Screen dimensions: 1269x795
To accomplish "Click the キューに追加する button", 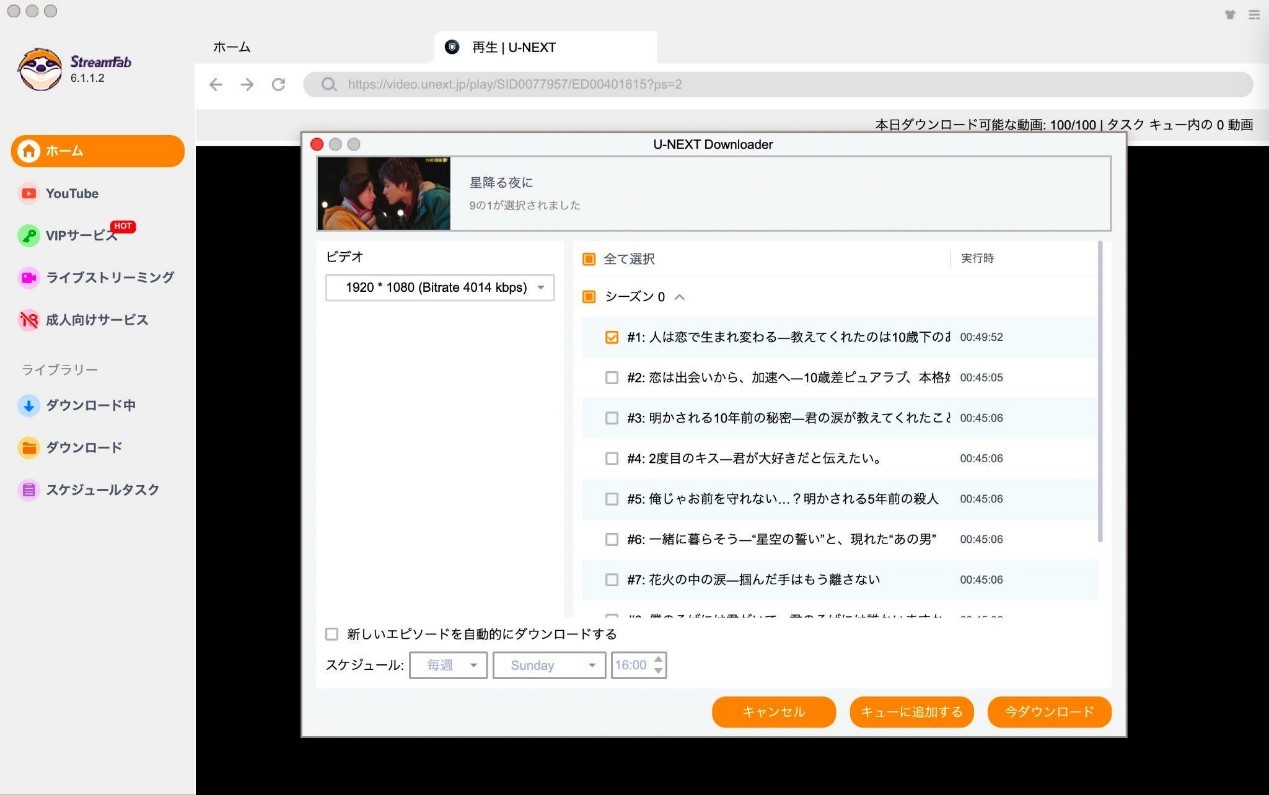I will 911,711.
